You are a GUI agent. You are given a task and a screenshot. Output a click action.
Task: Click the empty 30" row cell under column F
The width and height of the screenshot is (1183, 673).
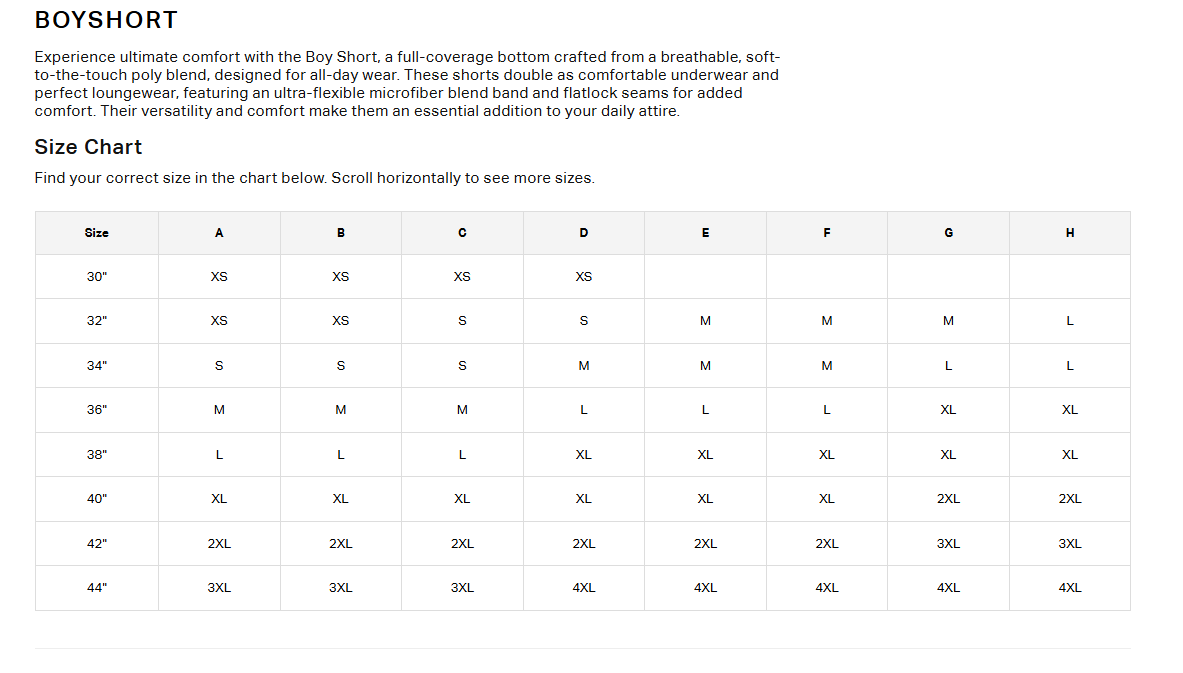[827, 277]
